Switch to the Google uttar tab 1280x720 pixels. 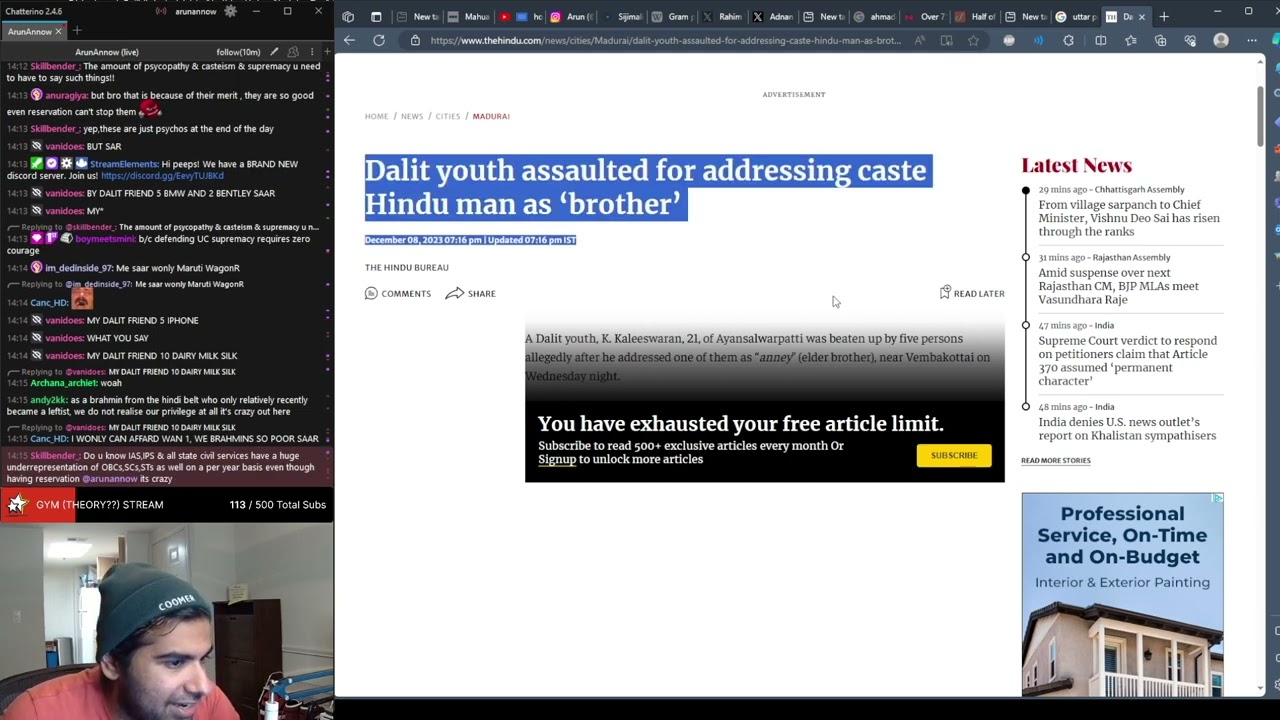(1077, 17)
